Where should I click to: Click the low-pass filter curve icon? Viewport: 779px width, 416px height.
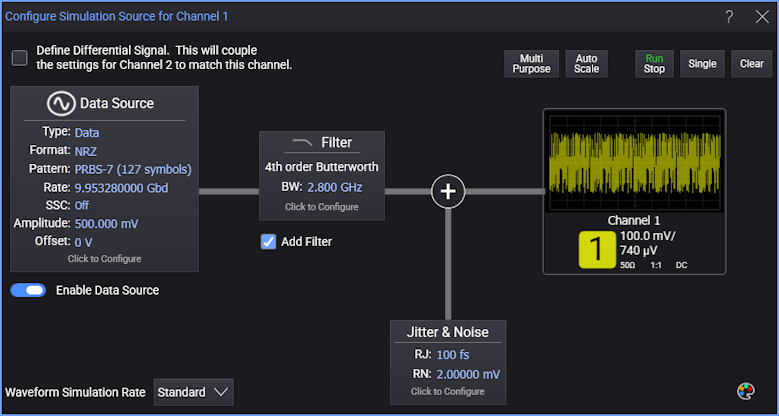(300, 142)
